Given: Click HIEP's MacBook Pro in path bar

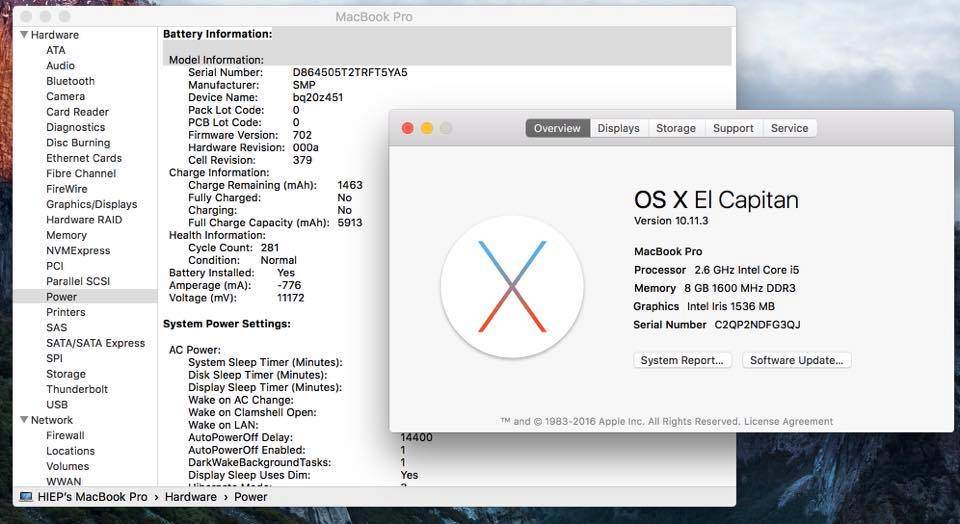Looking at the screenshot, I should [x=92, y=496].
